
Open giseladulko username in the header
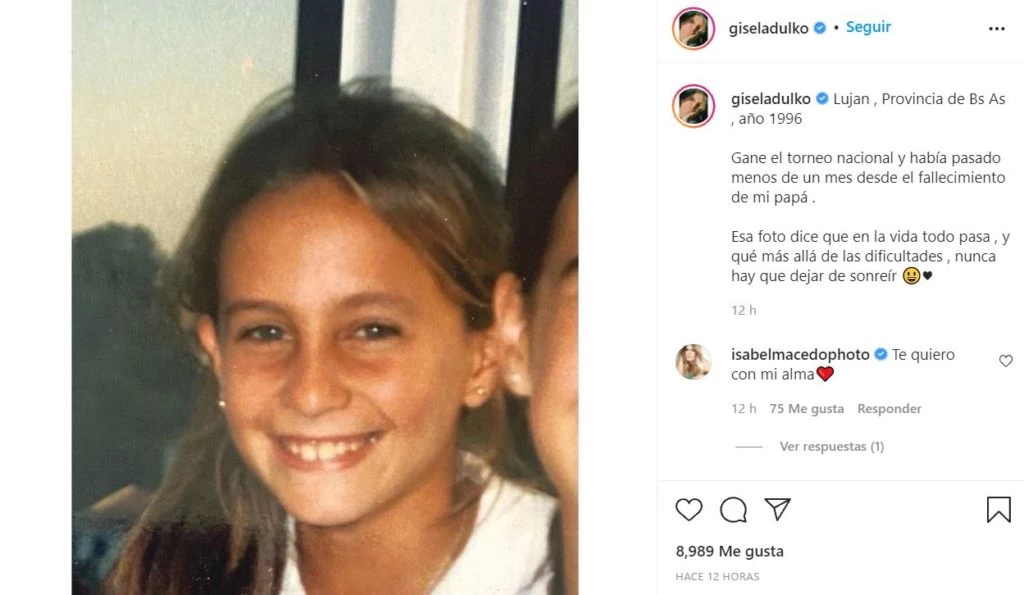(768, 28)
